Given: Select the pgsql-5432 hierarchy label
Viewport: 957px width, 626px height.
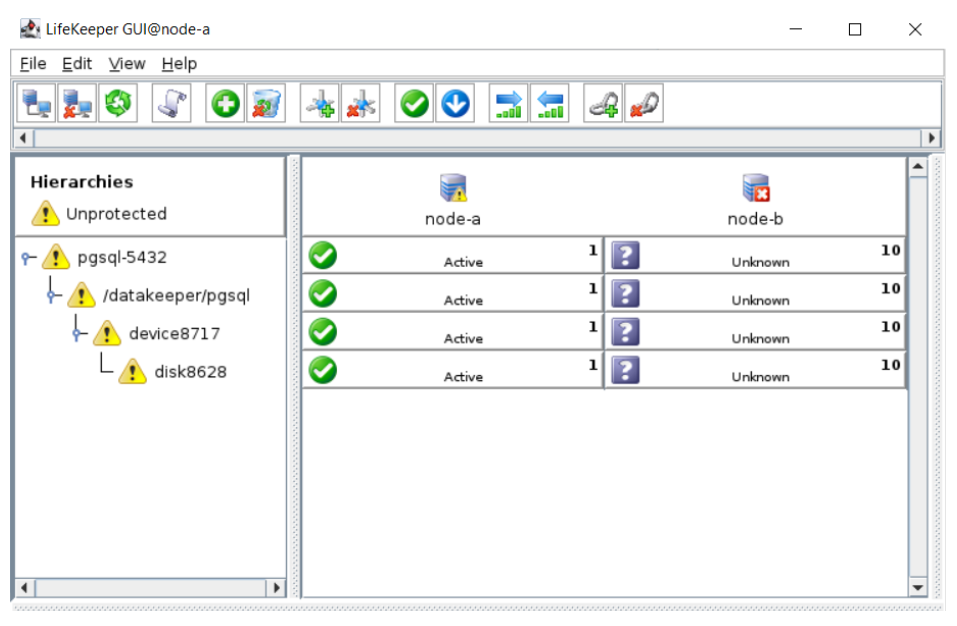Looking at the screenshot, I should coord(122,257).
